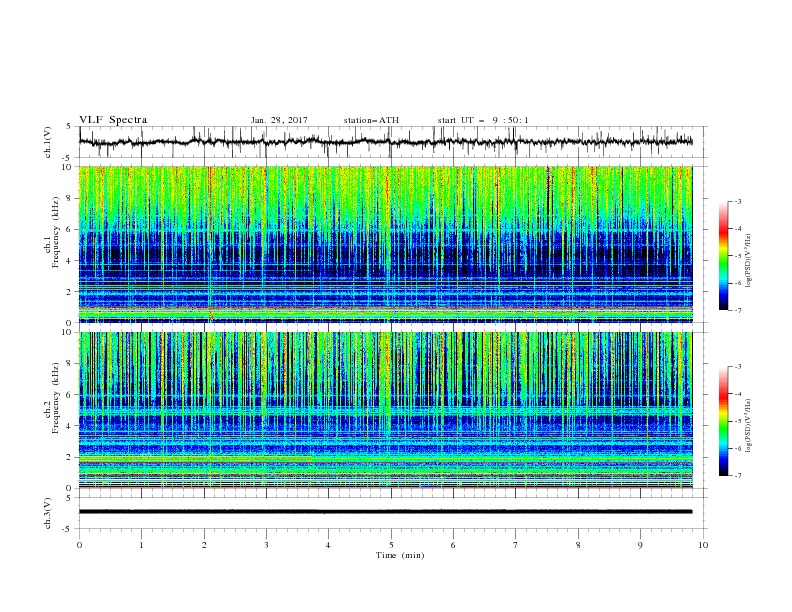Select the "start UT = 9 :50: 1" text

[x=483, y=120]
